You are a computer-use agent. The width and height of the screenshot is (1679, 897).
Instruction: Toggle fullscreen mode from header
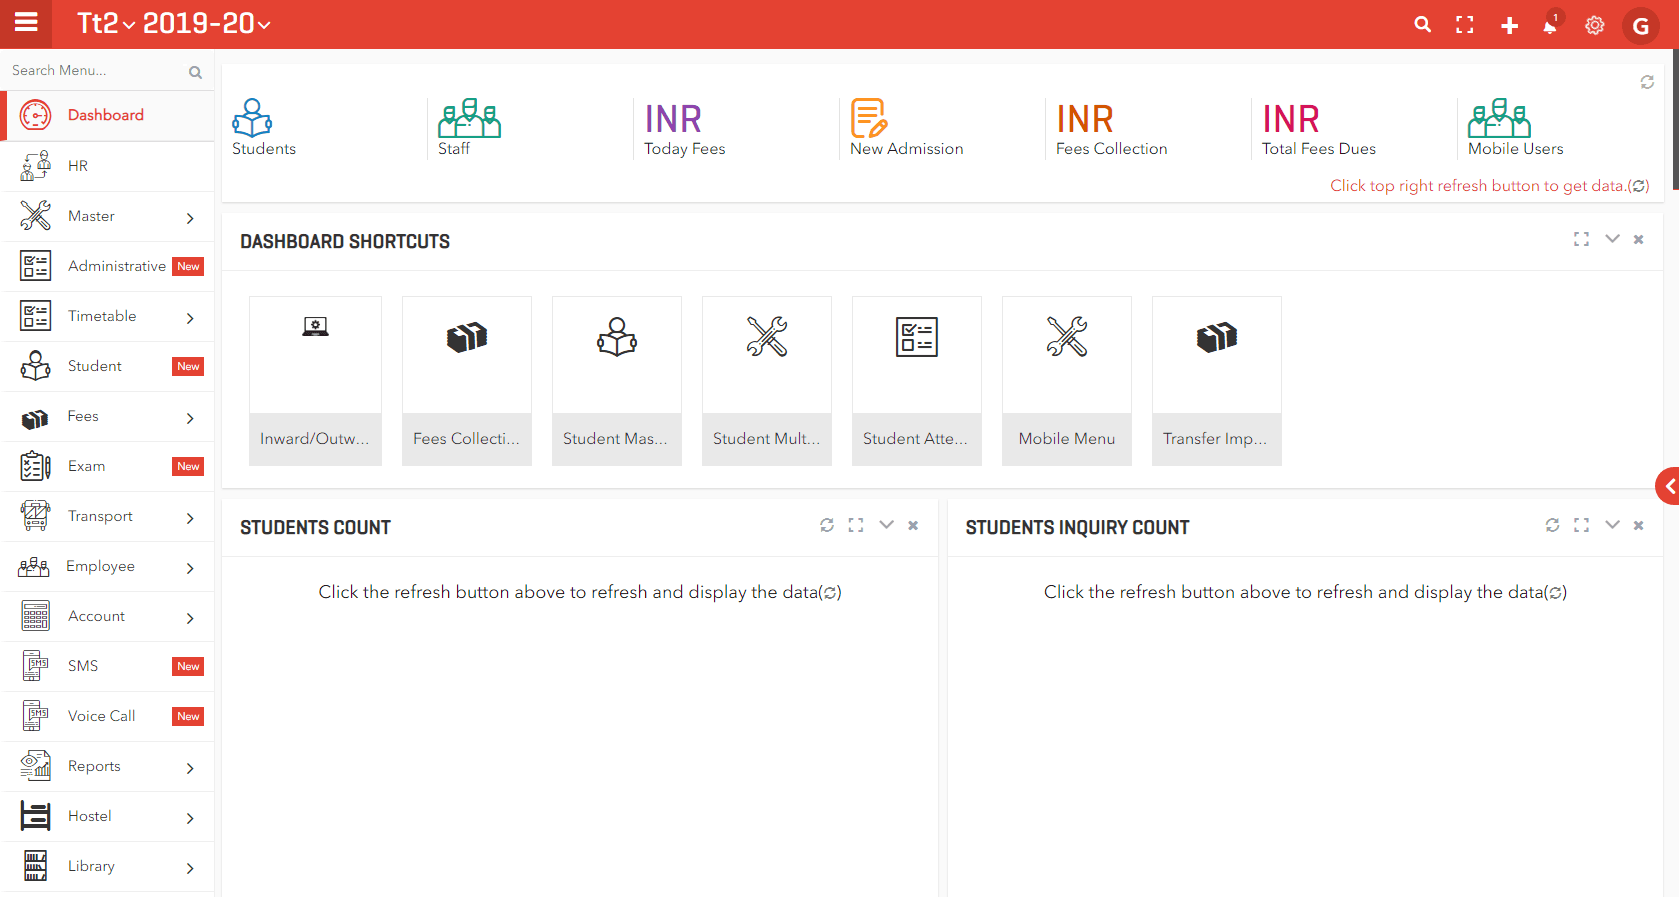[x=1465, y=25]
